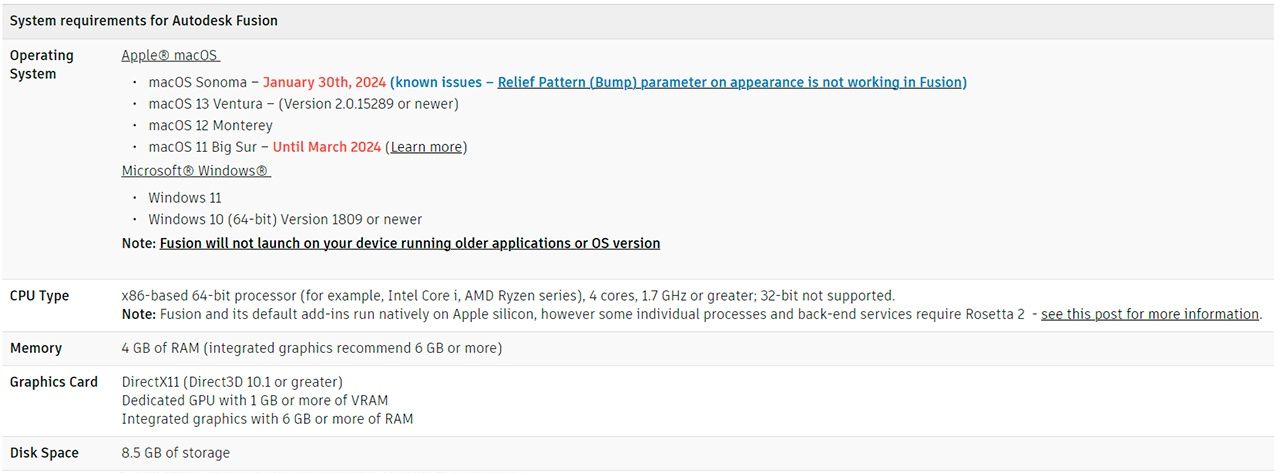Open the Relief Pattern (Bump) known issue link
The width and height of the screenshot is (1280, 473).
(731, 82)
